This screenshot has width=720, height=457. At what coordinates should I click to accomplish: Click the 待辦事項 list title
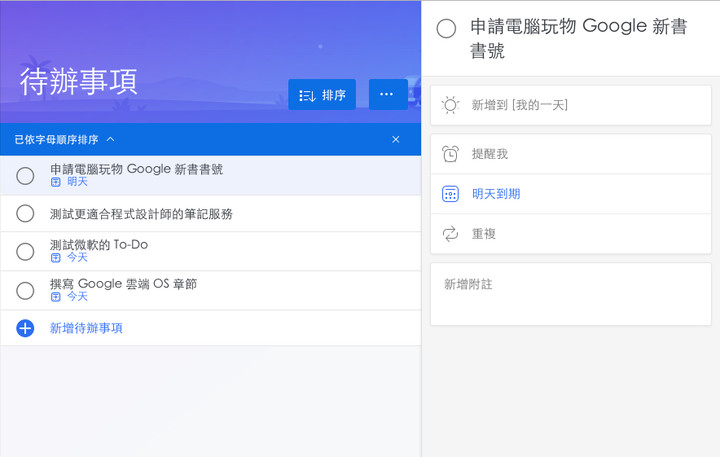(79, 81)
